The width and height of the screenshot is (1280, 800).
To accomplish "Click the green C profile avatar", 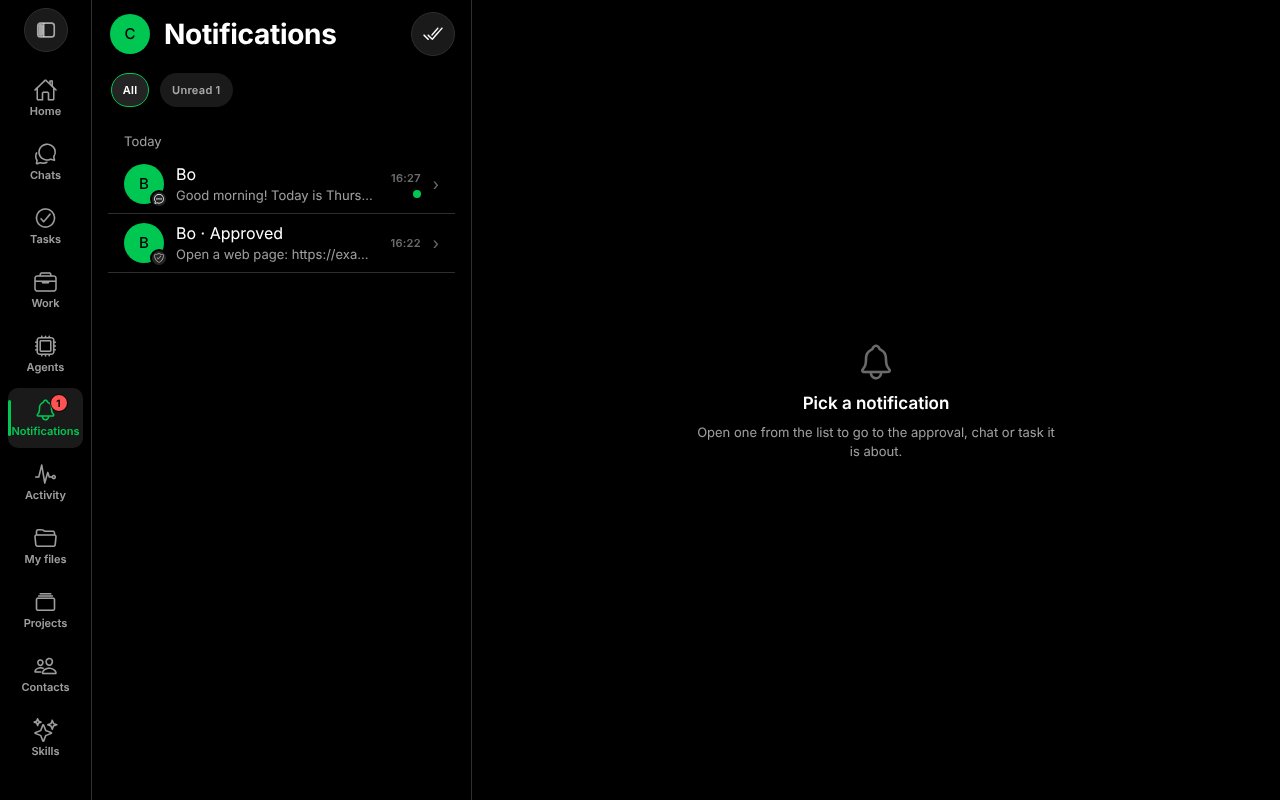I will point(130,34).
